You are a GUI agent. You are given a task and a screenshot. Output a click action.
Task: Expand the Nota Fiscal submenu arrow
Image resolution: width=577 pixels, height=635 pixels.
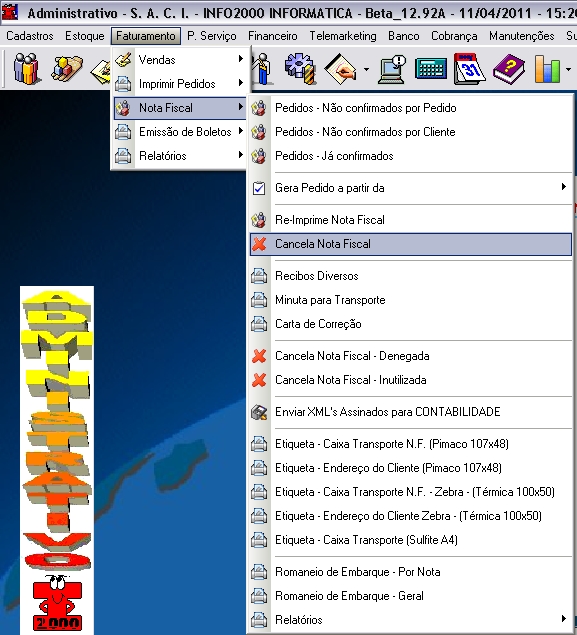241,107
